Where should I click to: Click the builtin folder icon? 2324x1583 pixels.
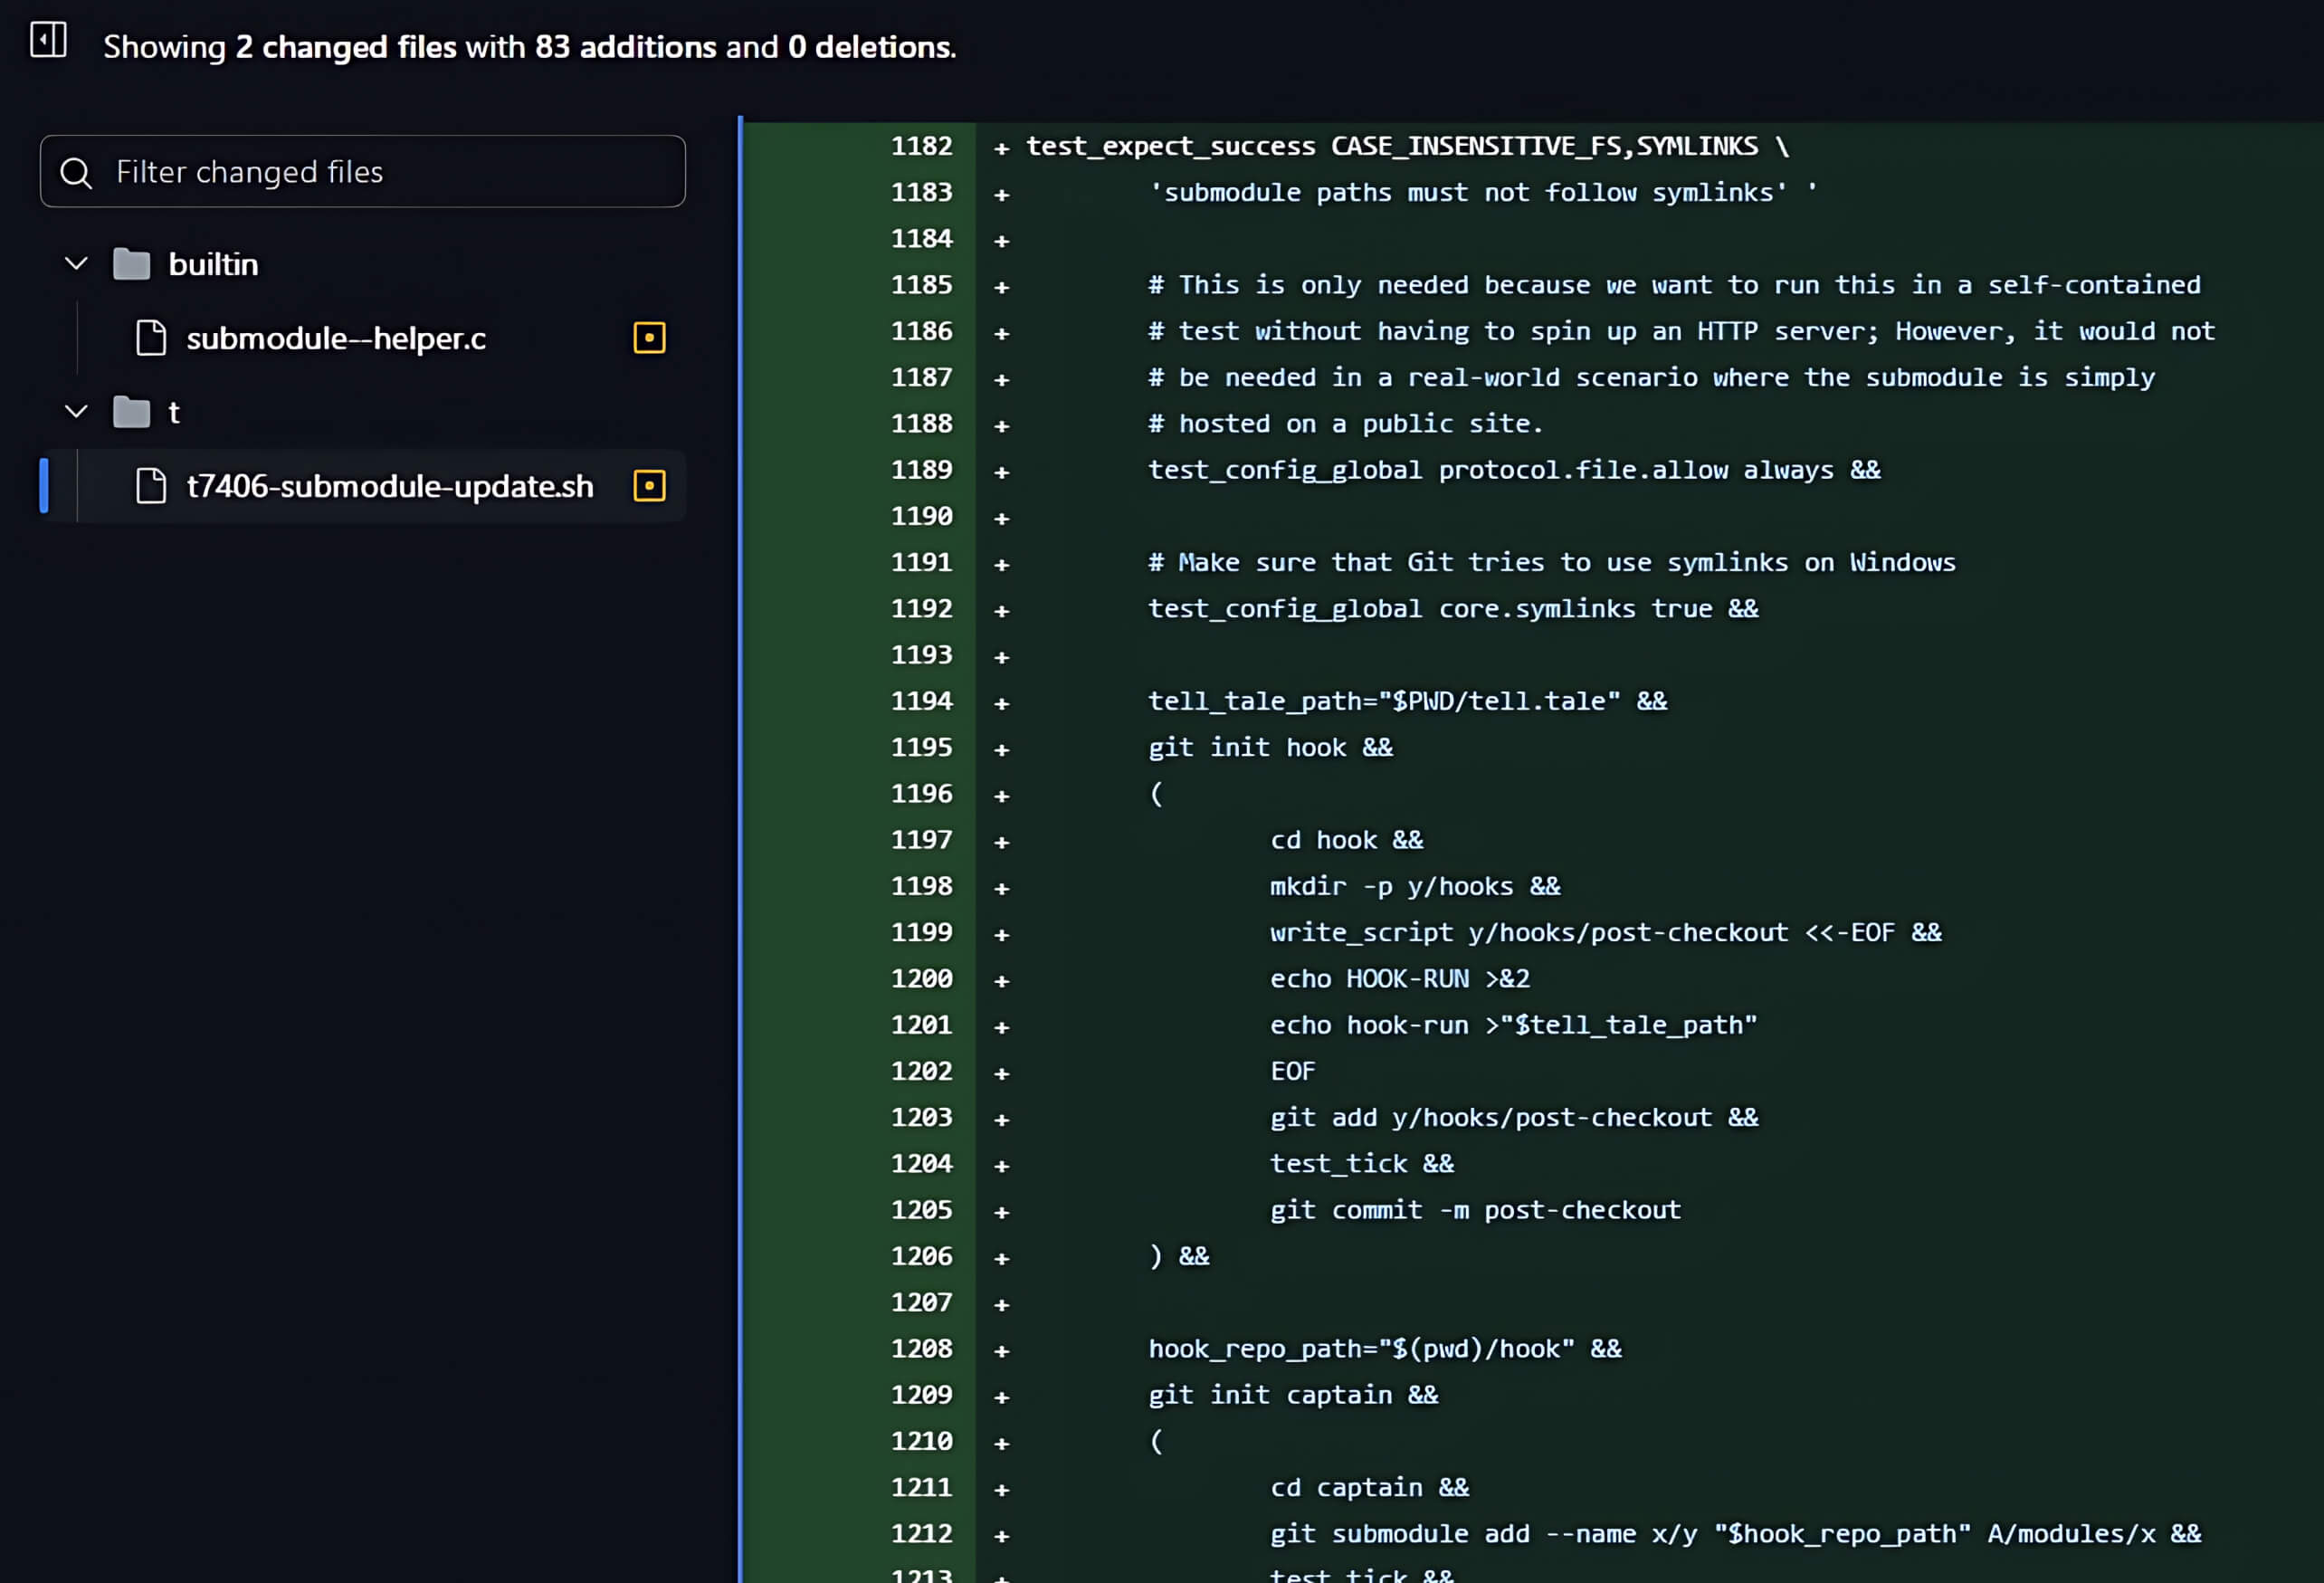click(x=131, y=265)
